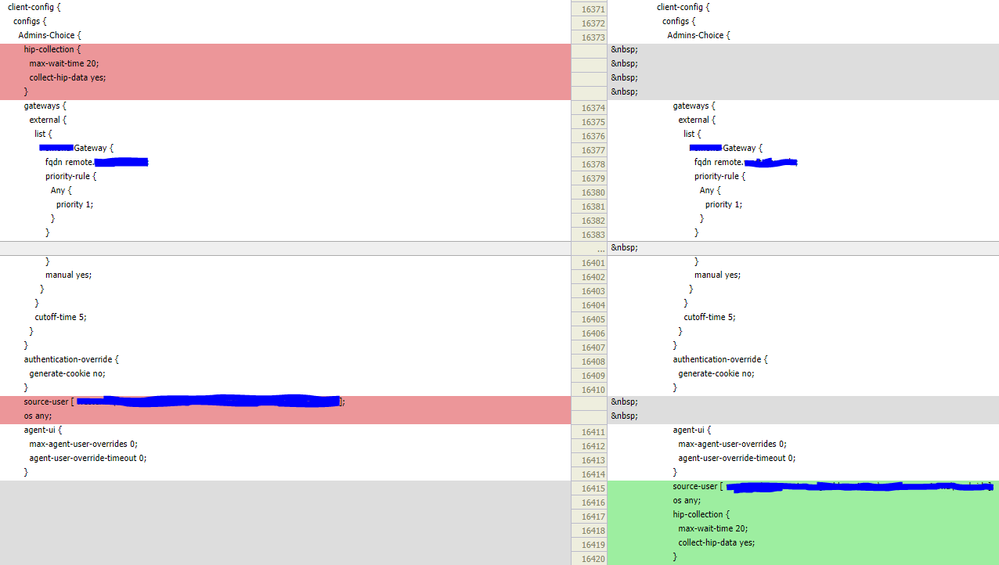This screenshot has width=999, height=565.
Task: Click 'generate-cookie no;' in the right pane
Action: tap(716, 374)
